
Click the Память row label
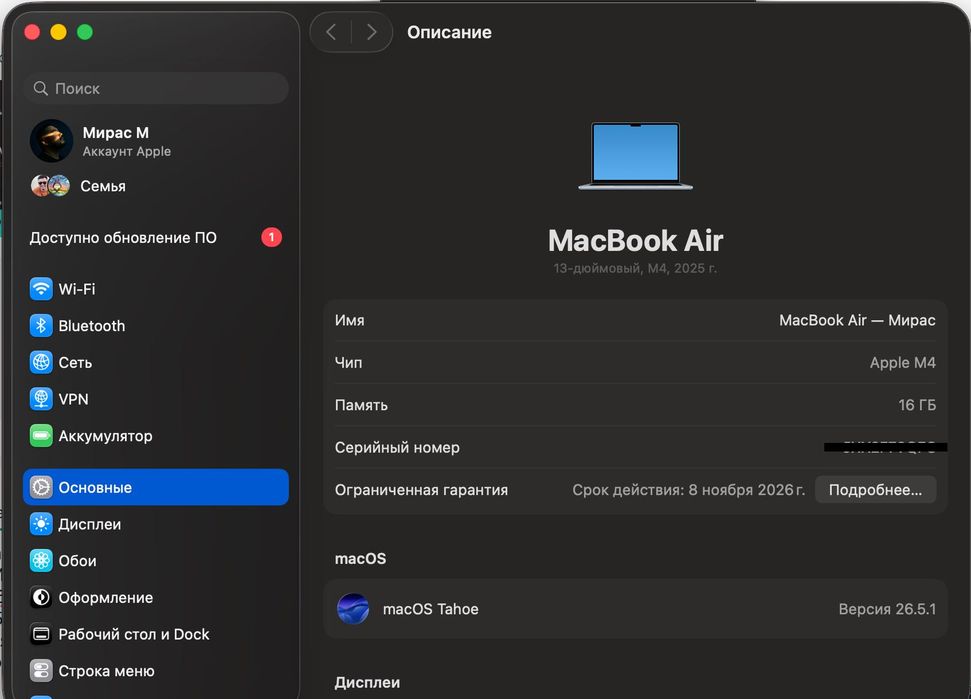[x=361, y=405]
